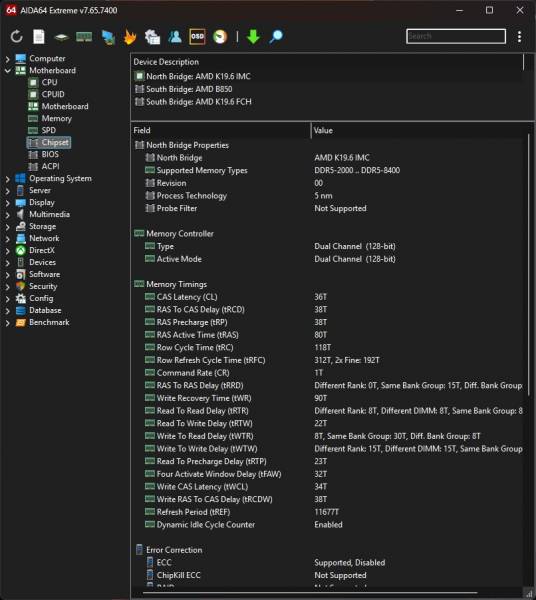Select CPU under Motherboard
The height and width of the screenshot is (600, 536).
42,83
